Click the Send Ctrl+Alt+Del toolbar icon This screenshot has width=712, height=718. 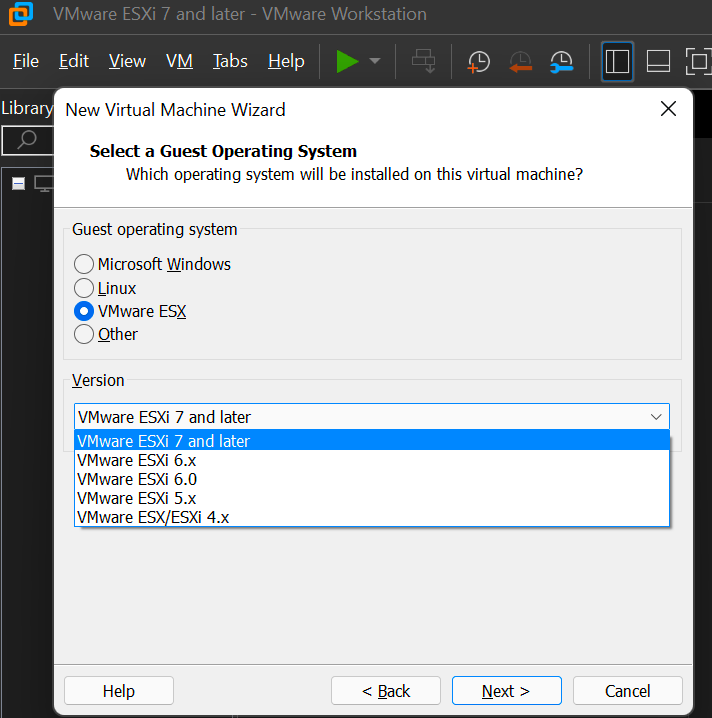pyautogui.click(x=424, y=61)
